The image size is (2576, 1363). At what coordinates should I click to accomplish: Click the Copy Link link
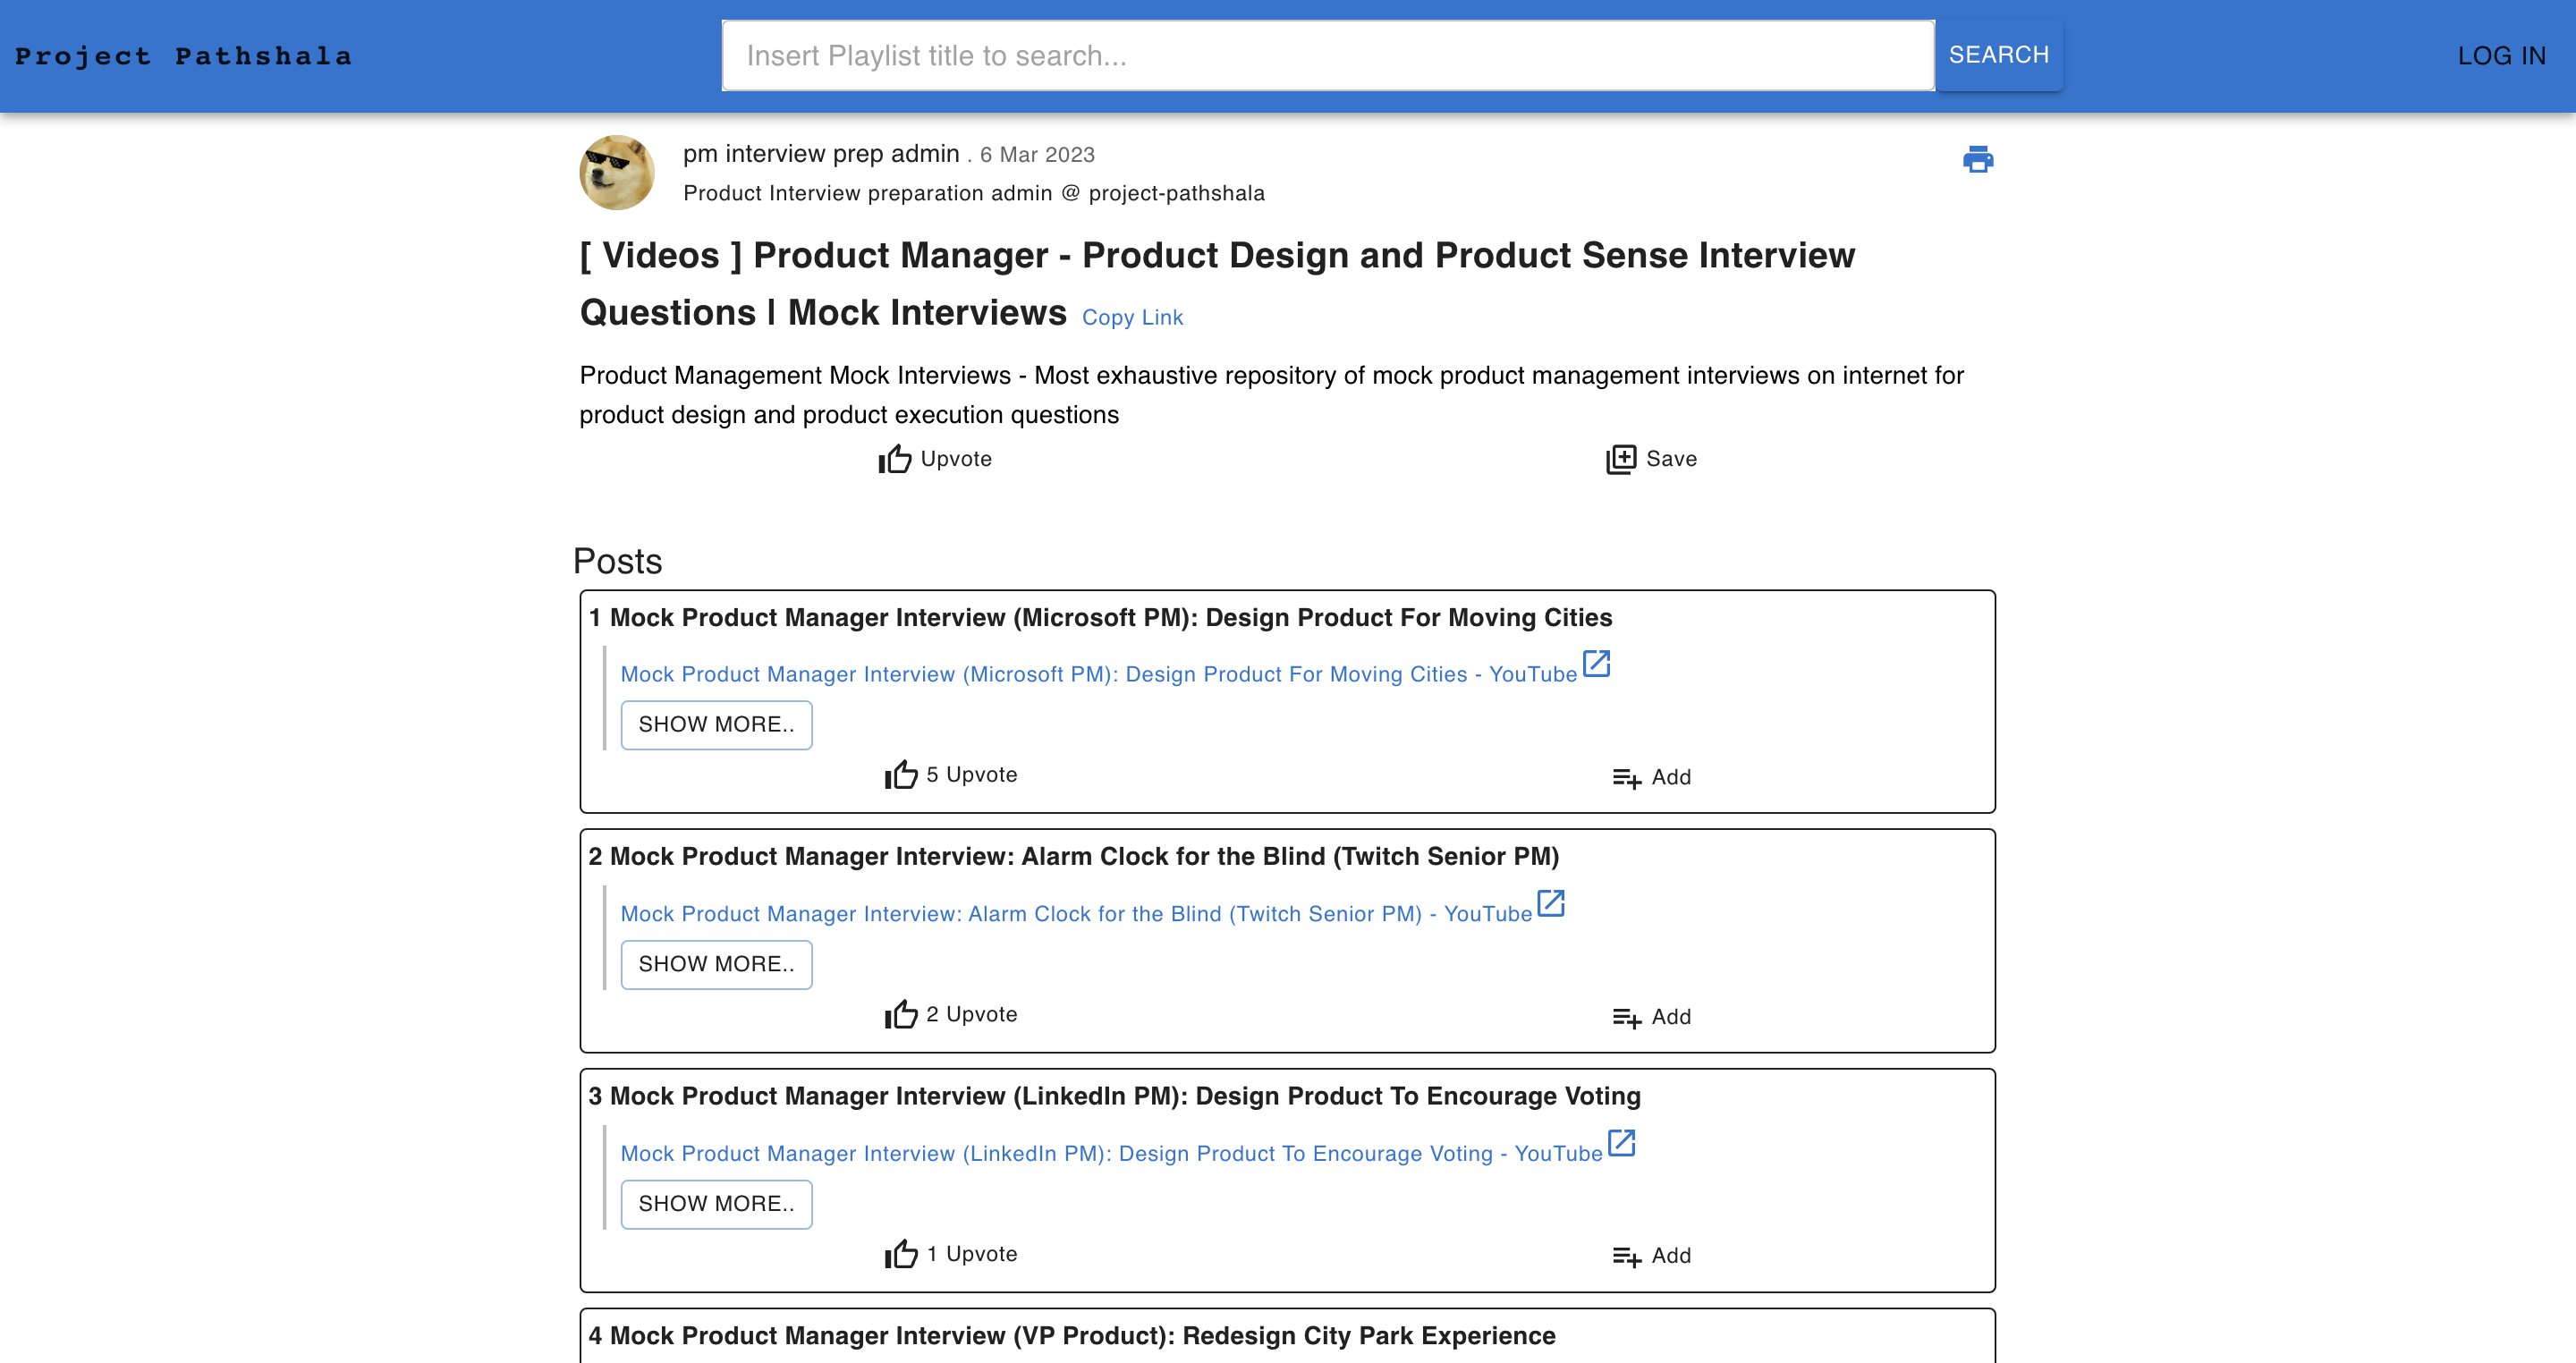[x=1132, y=318]
